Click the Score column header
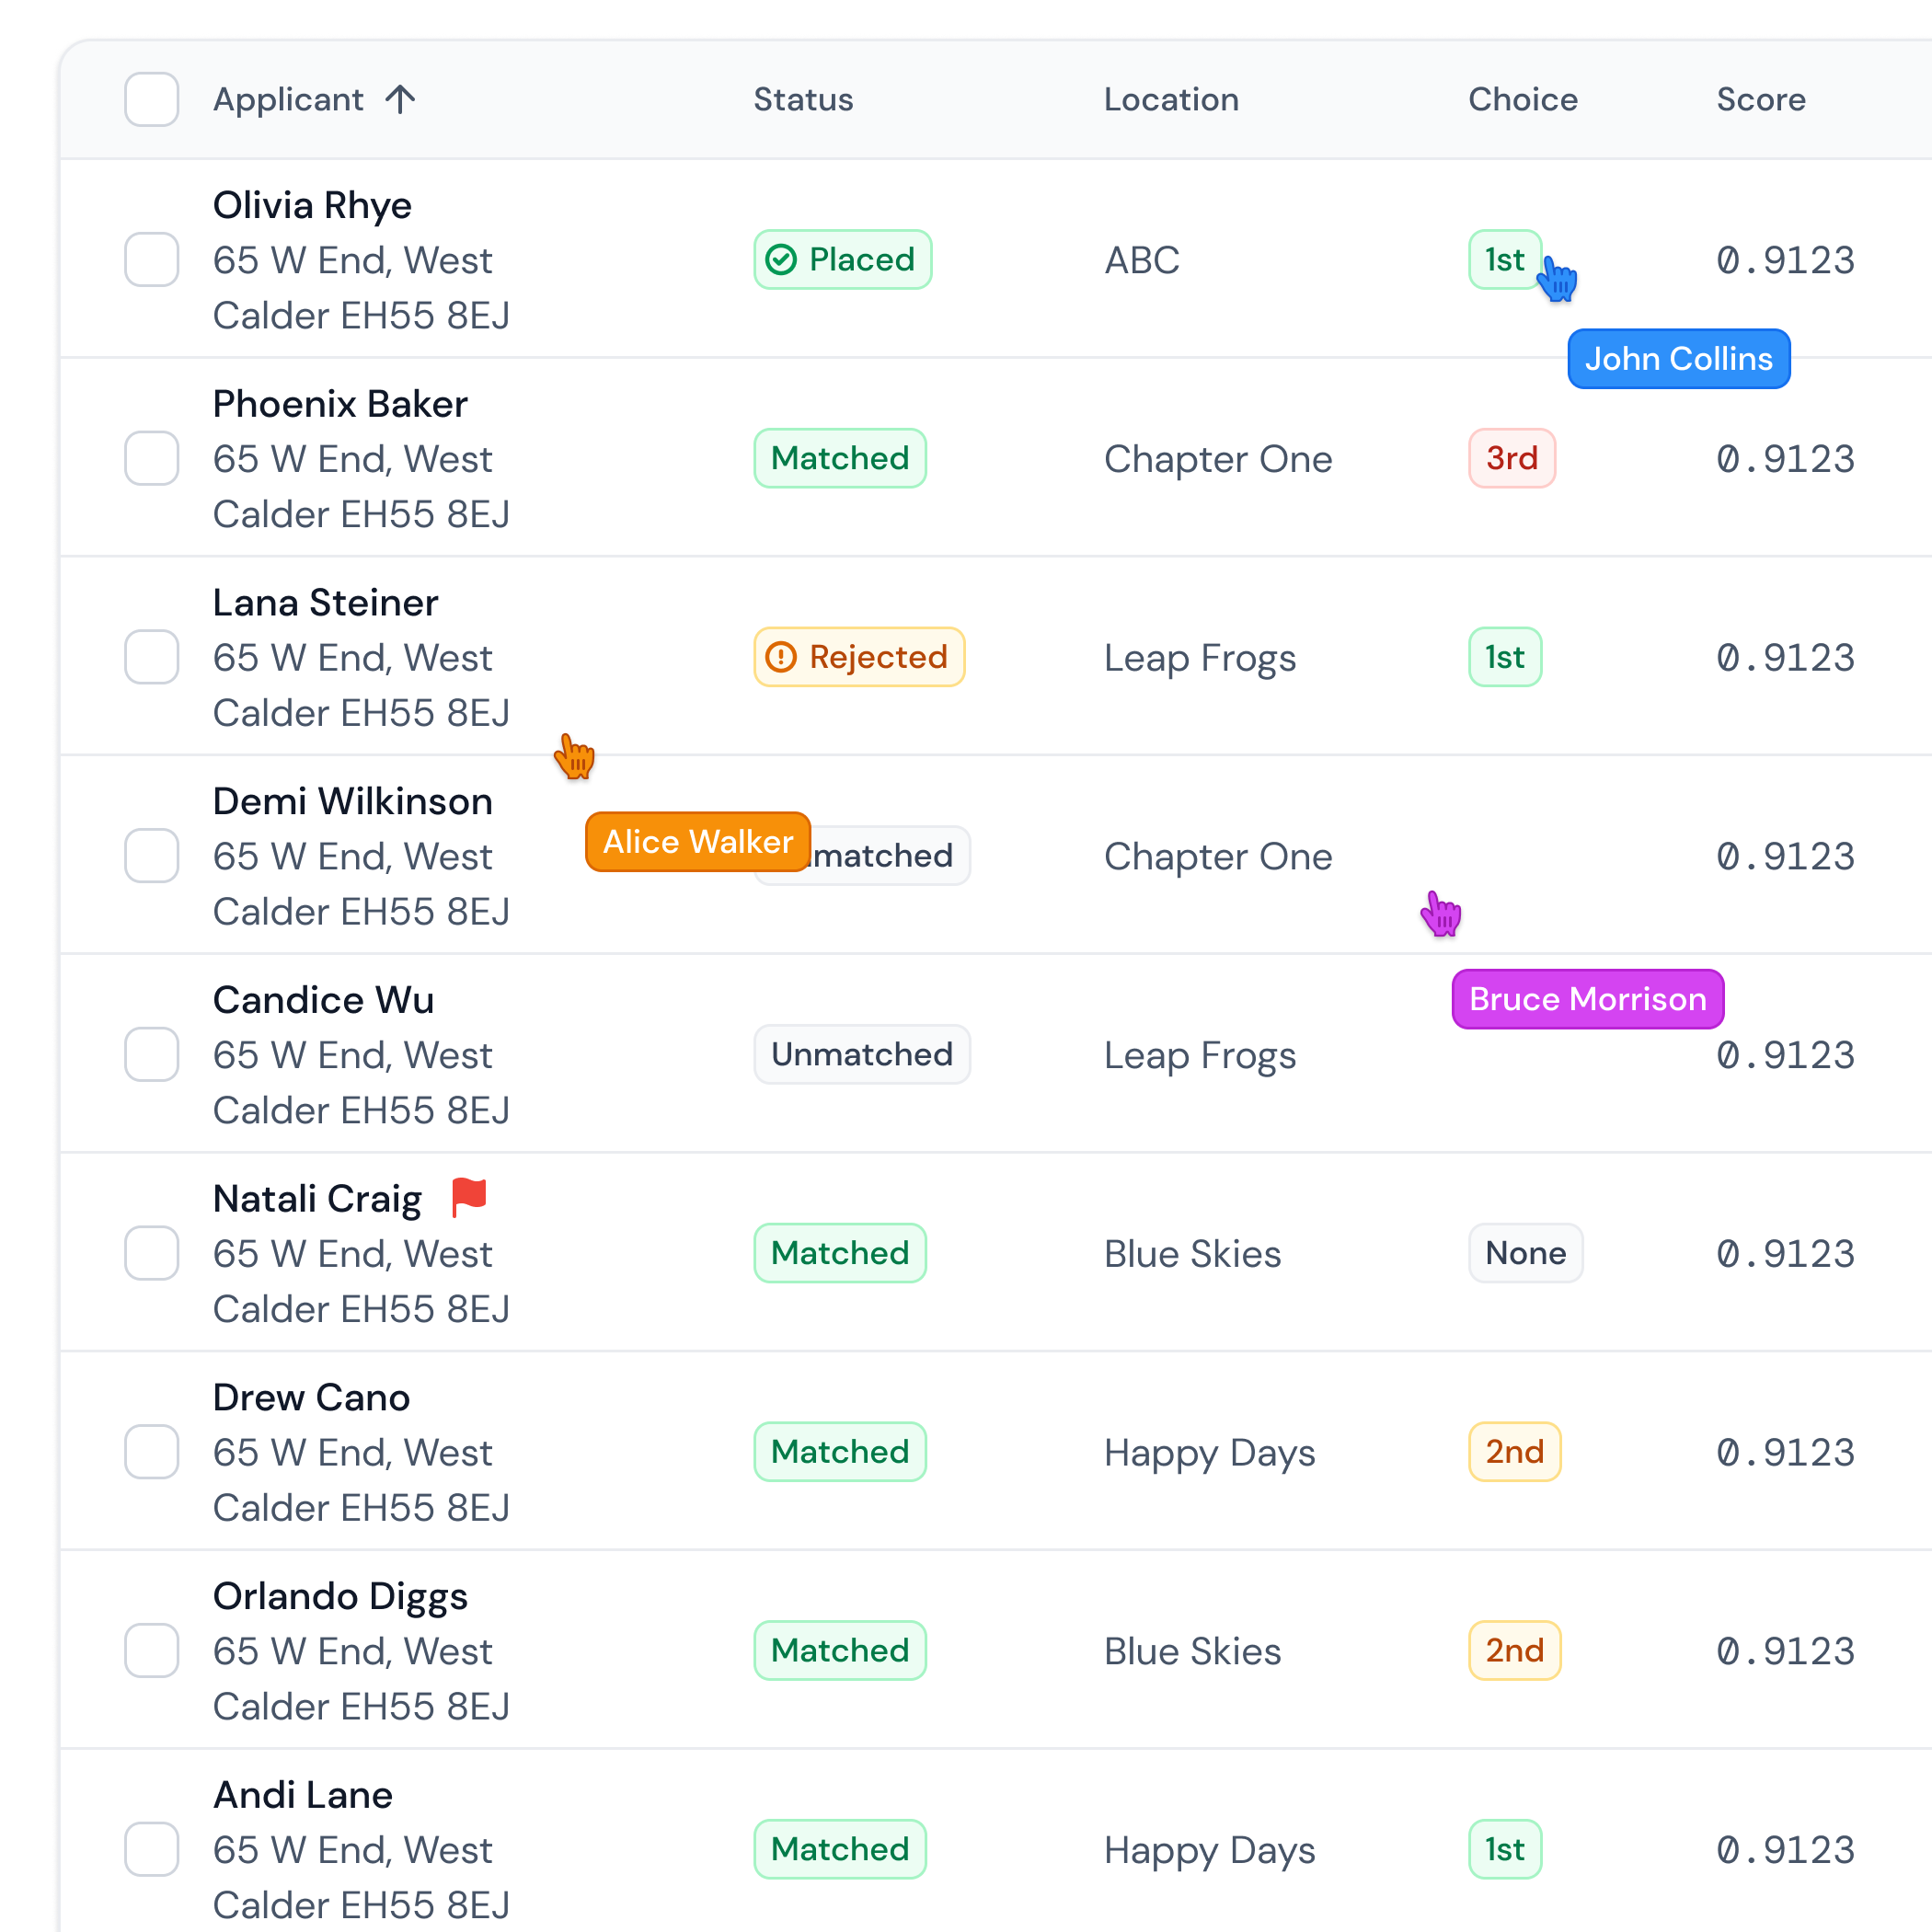Image resolution: width=1932 pixels, height=1932 pixels. 1760,99
